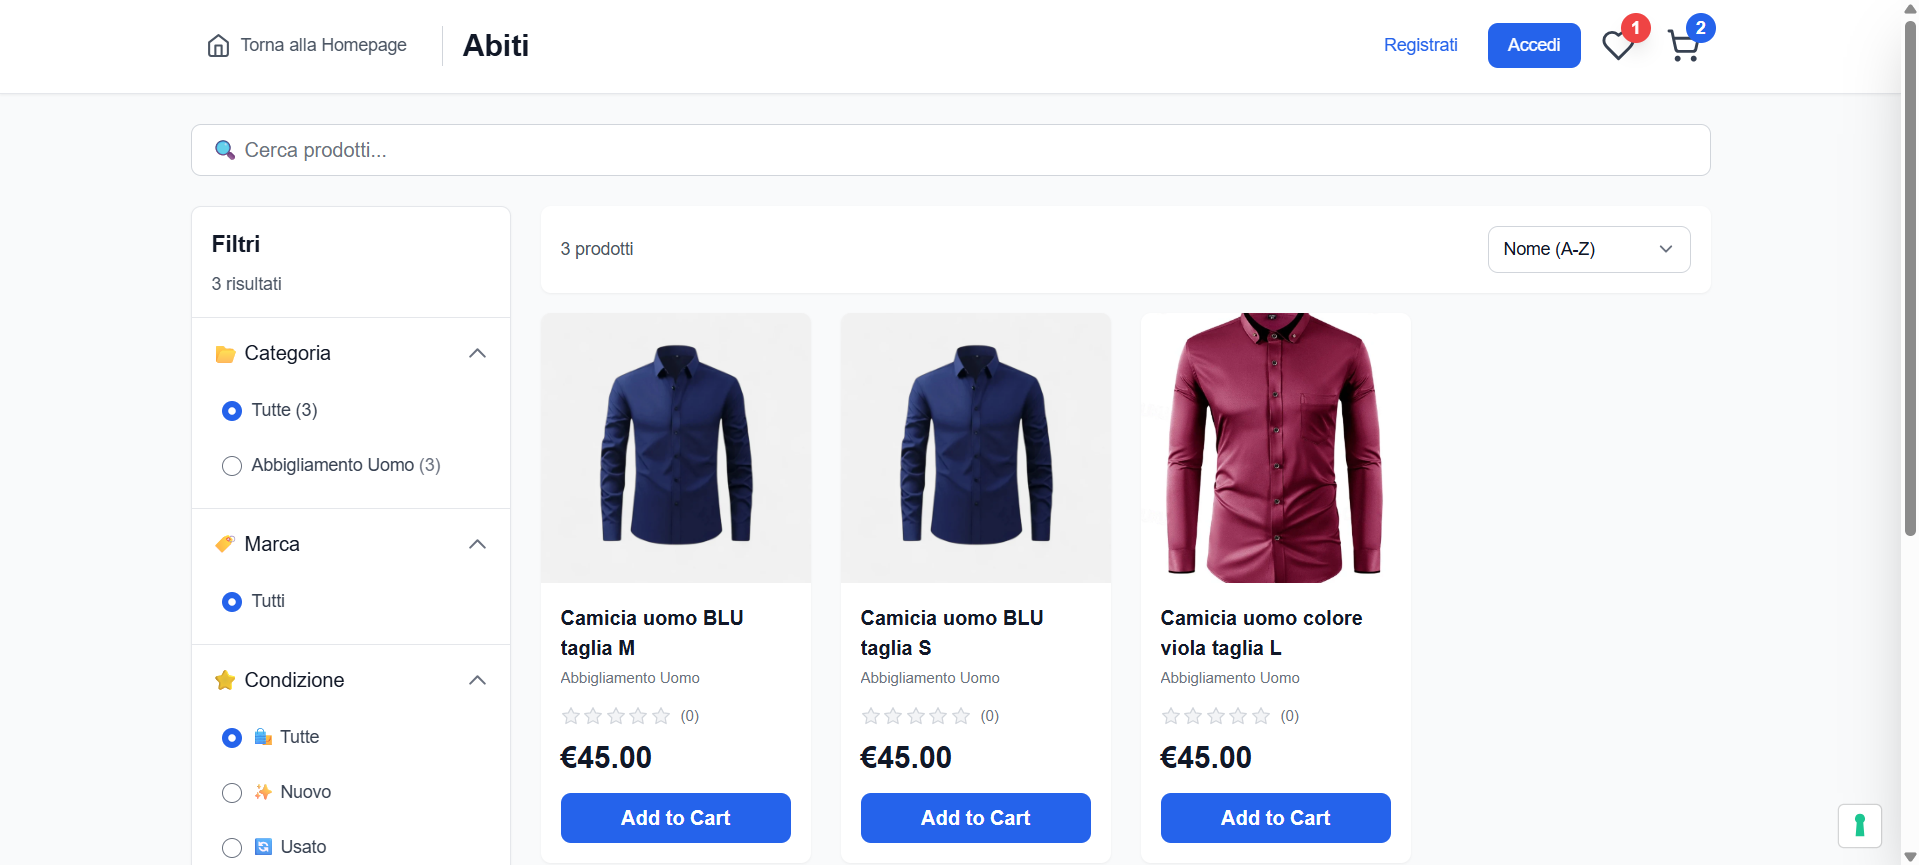This screenshot has height=865, width=1919.
Task: Collapse the Categoria filter section
Action: click(x=477, y=353)
